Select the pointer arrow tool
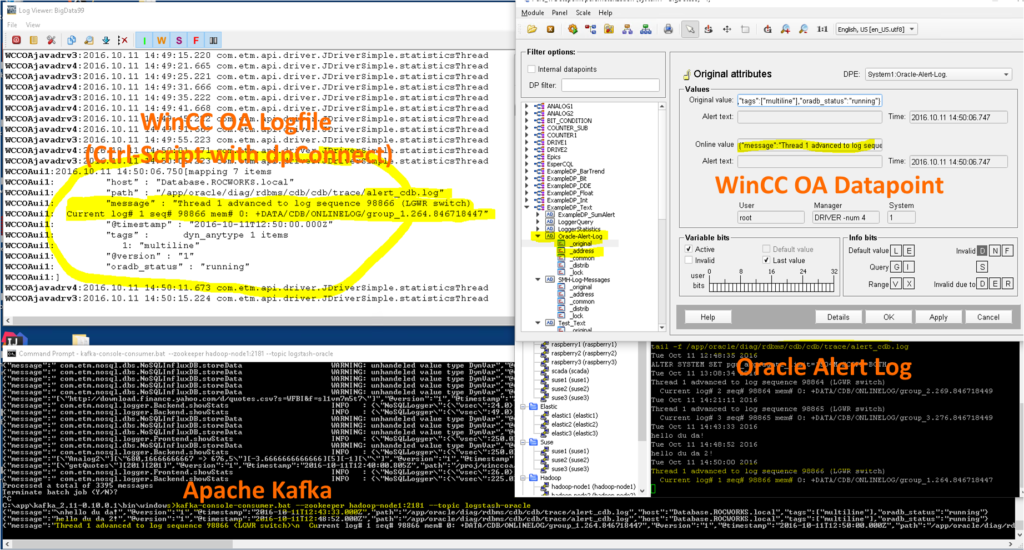The width and height of the screenshot is (1024, 550). pyautogui.click(x=690, y=29)
